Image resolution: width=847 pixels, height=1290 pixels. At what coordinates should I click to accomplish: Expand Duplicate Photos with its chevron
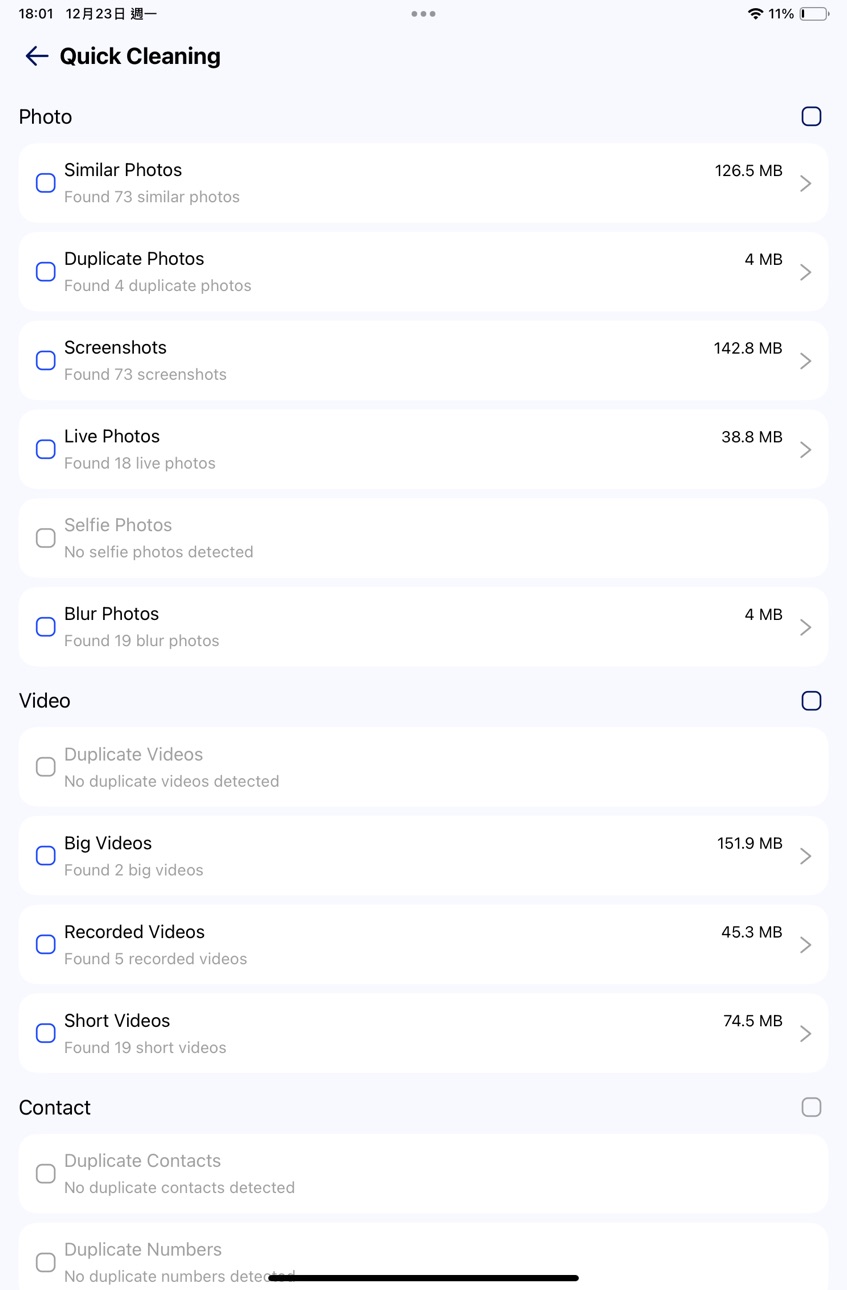[x=805, y=272]
